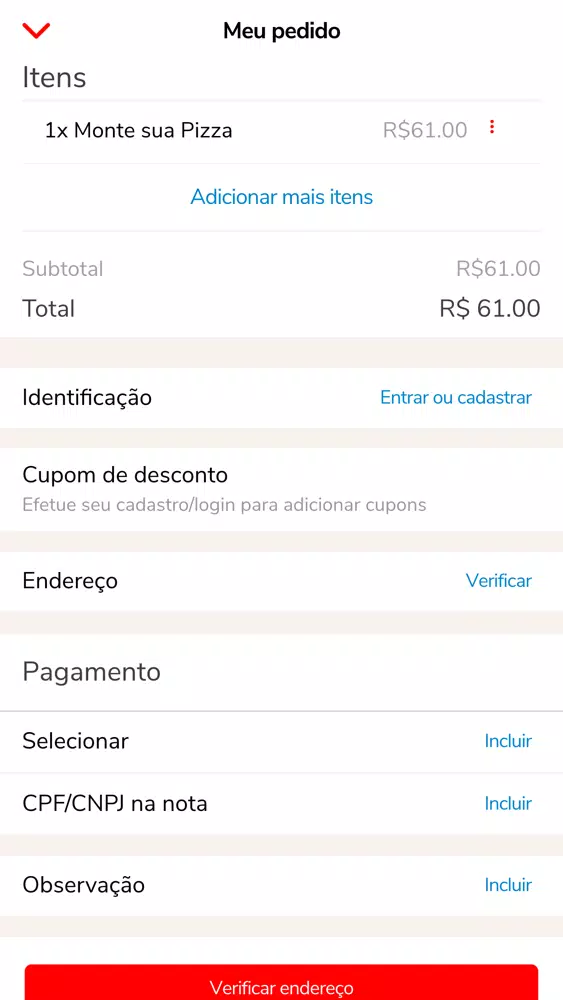Collapse order with the red chevron icon
This screenshot has height=1000, width=563.
[x=36, y=30]
